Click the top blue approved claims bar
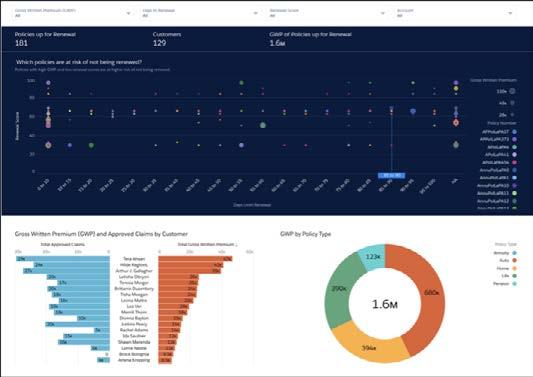 click(63, 259)
